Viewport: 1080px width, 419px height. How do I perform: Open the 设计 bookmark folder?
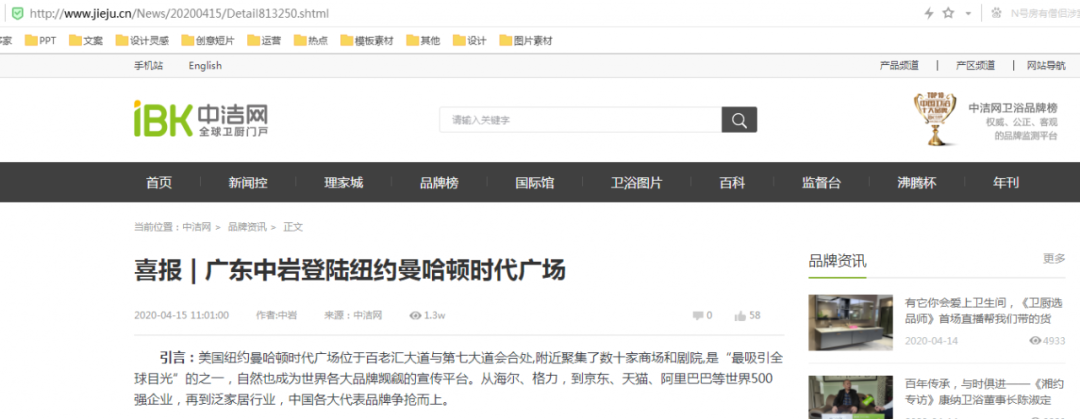pos(470,41)
